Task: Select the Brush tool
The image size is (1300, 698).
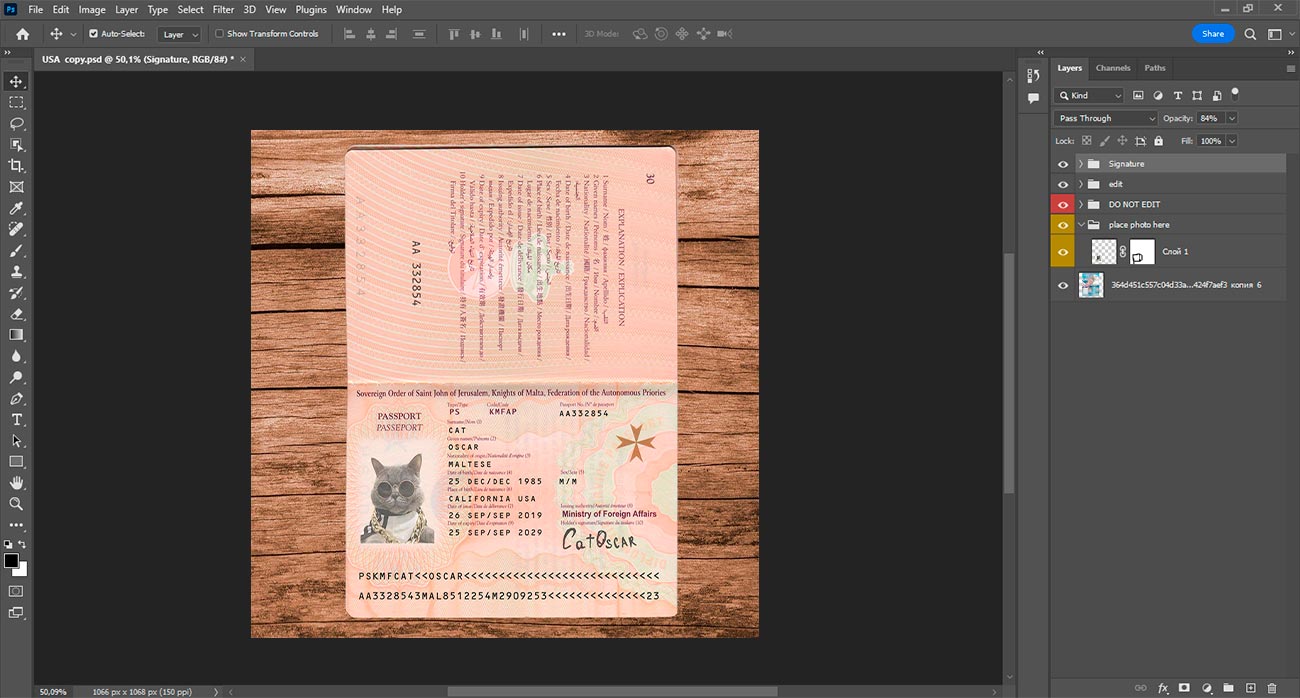Action: pyautogui.click(x=16, y=250)
